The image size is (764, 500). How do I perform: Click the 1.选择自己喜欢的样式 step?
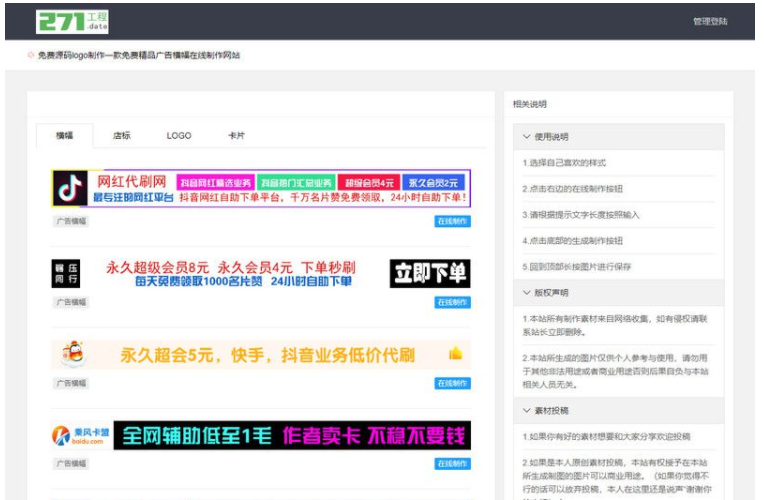coord(564,163)
